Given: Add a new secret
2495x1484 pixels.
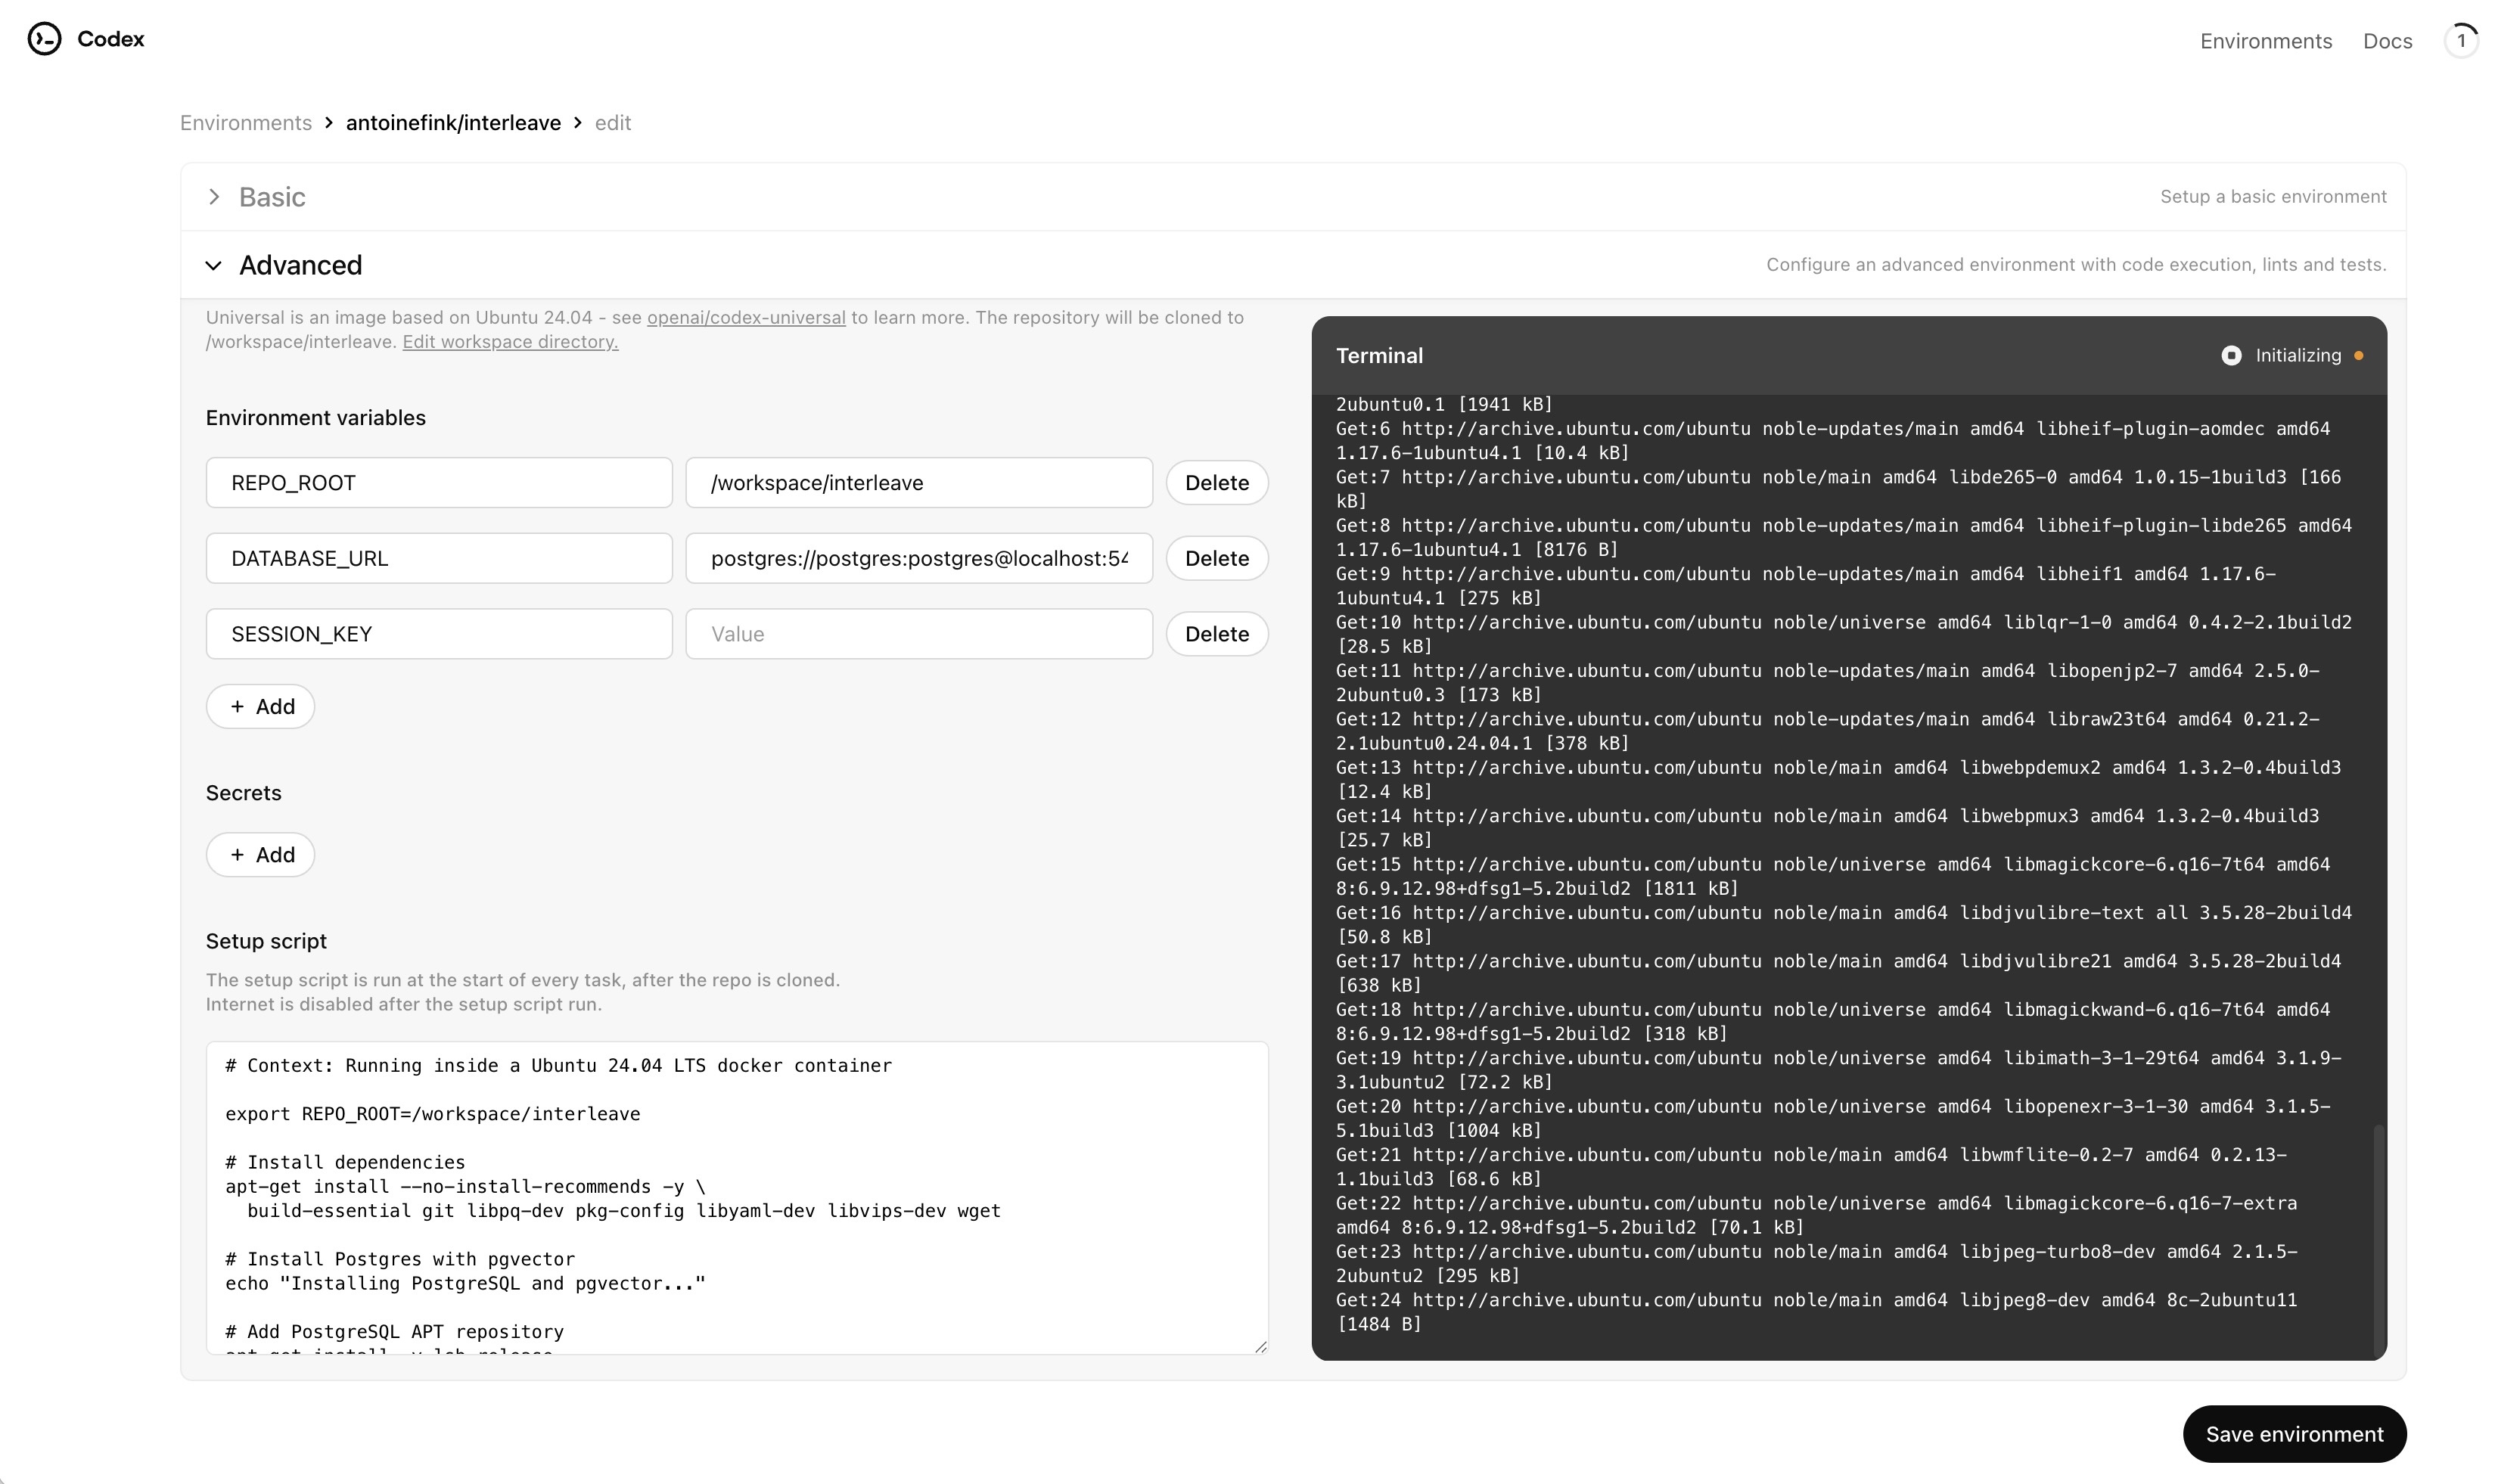Looking at the screenshot, I should point(260,854).
